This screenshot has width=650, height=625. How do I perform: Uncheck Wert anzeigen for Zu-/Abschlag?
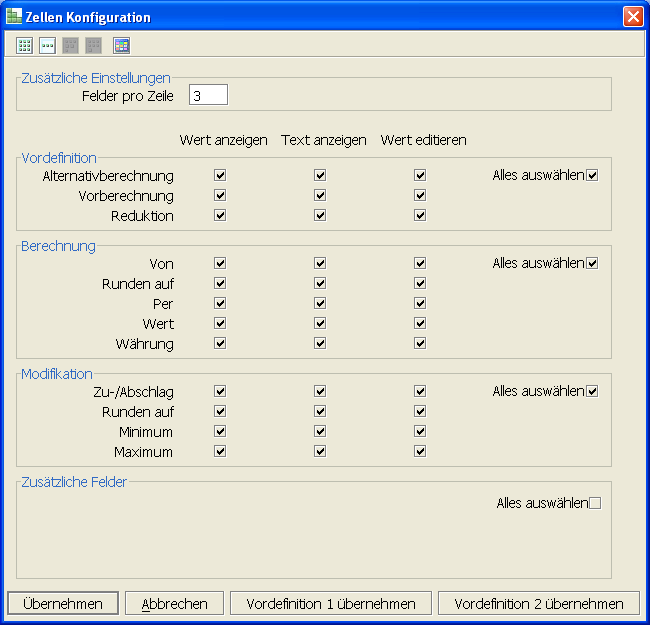point(220,392)
